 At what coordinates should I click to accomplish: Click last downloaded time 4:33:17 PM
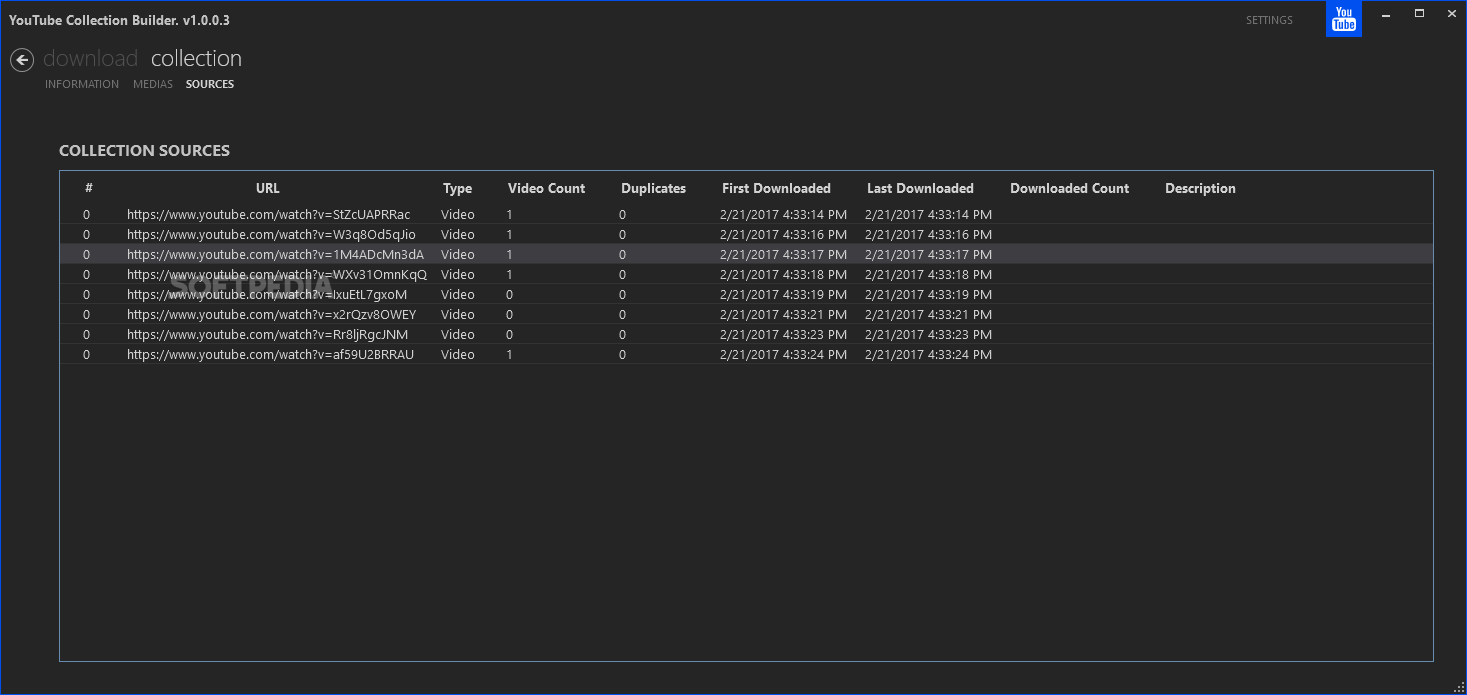coord(928,254)
